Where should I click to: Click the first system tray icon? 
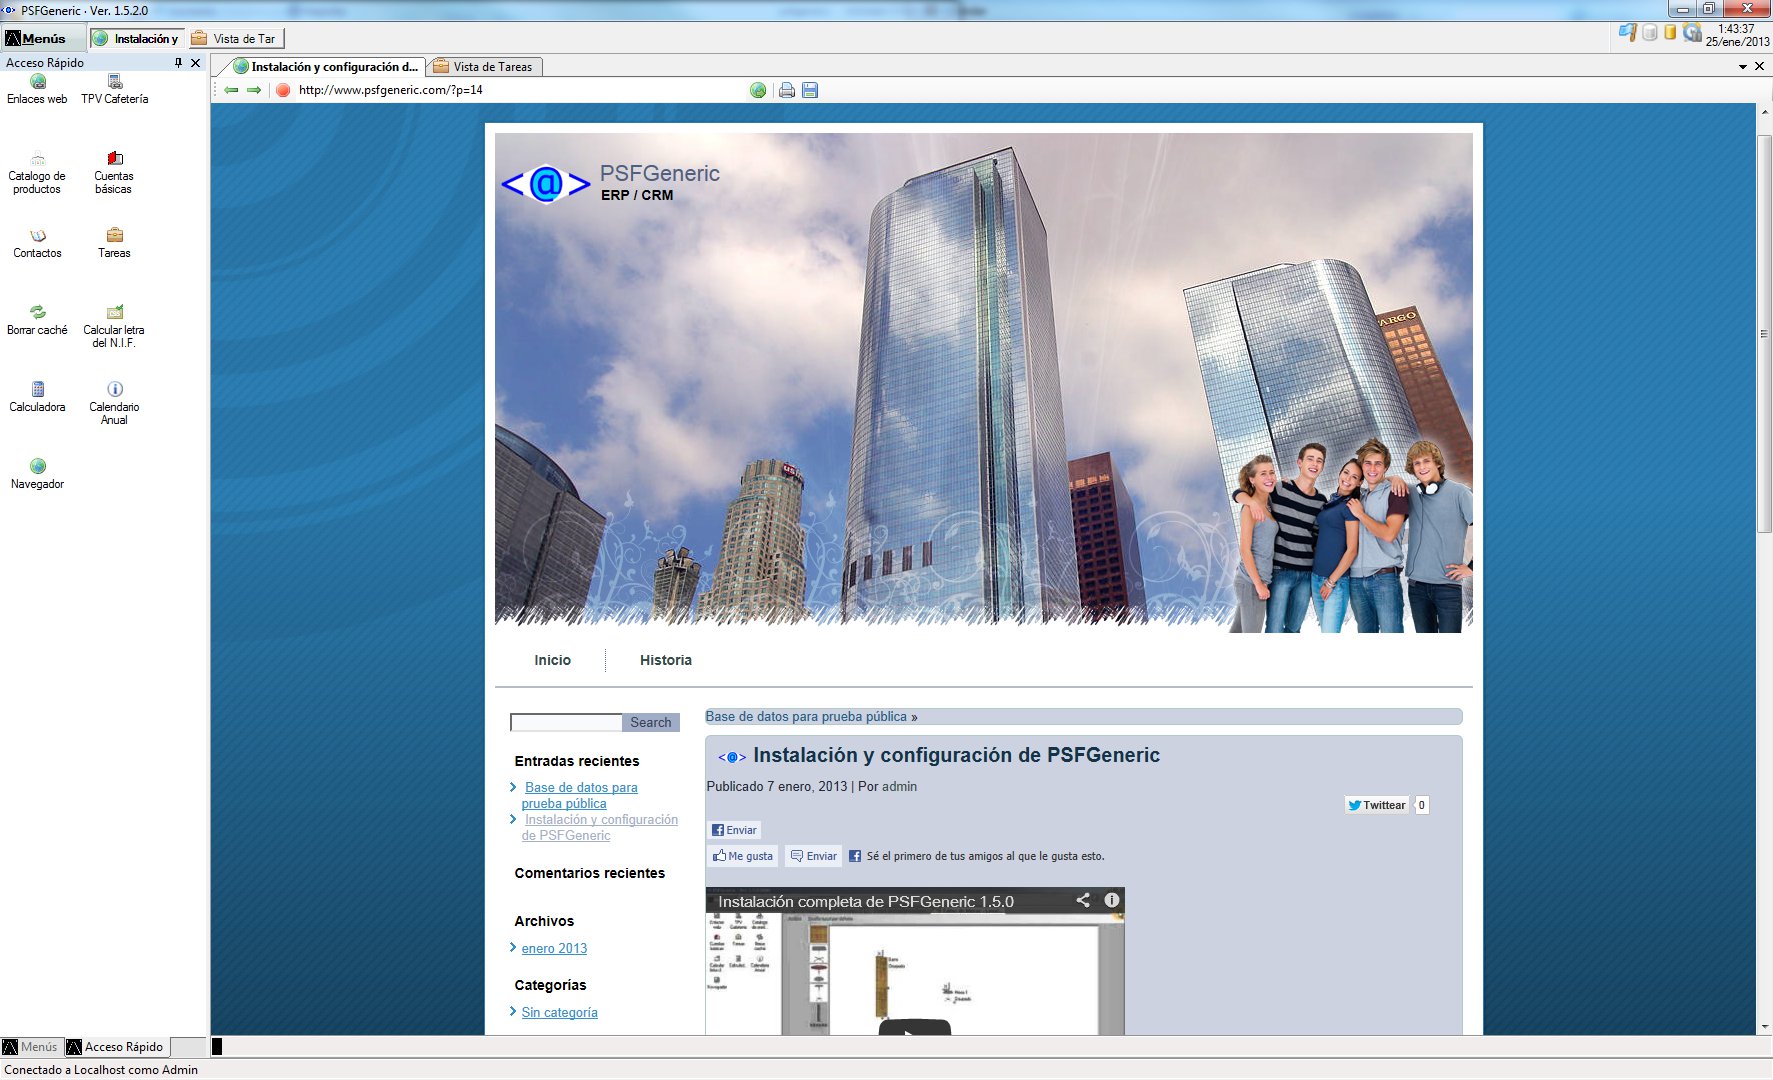point(1627,33)
